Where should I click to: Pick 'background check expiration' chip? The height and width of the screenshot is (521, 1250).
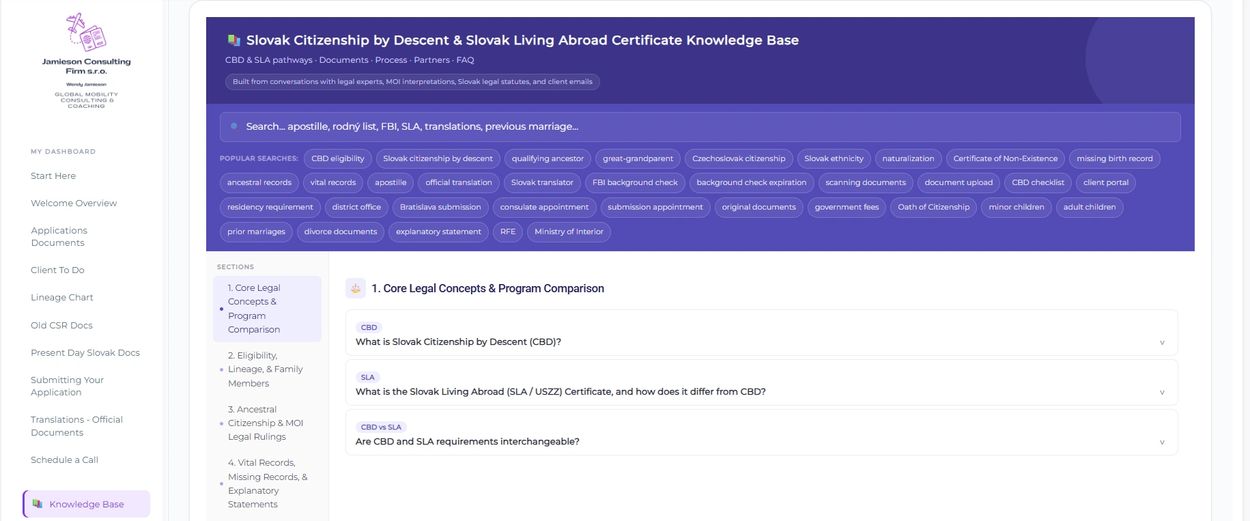click(752, 182)
